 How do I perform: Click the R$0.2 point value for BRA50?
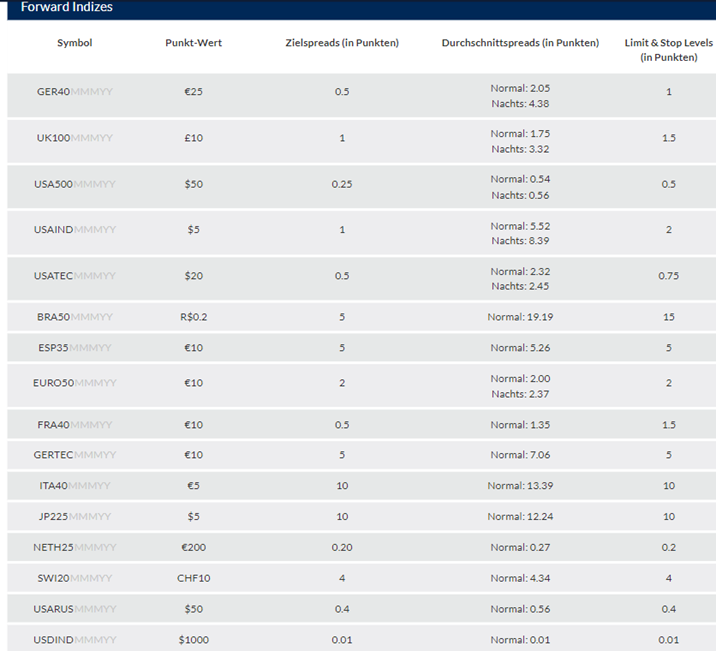point(194,317)
